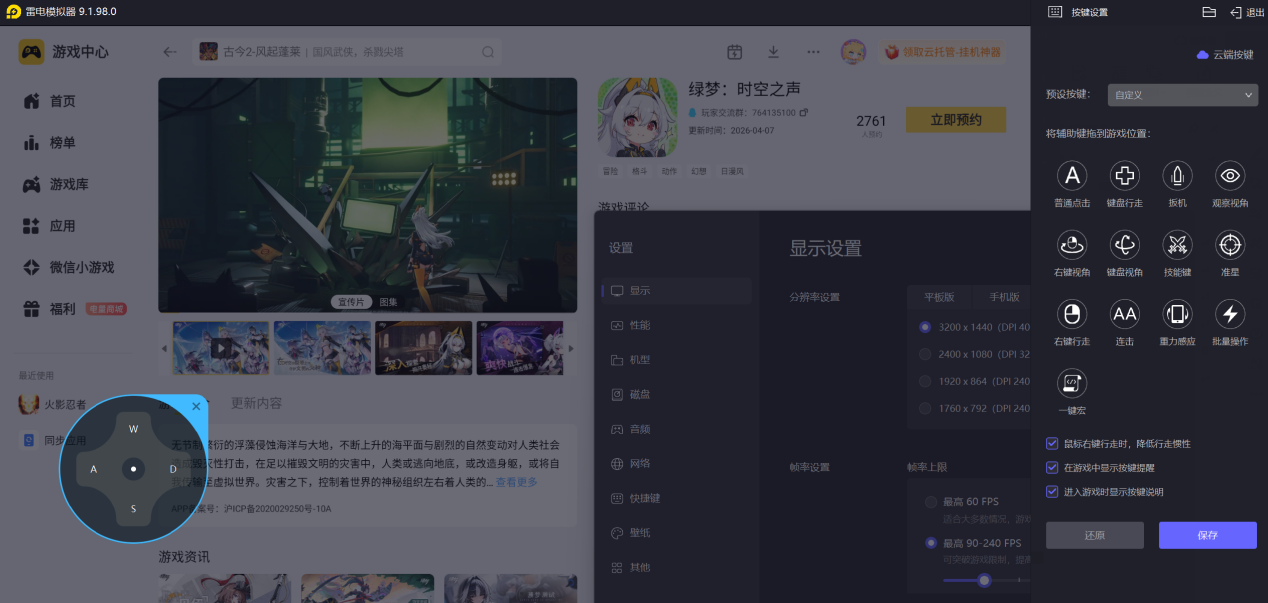
Task: Select the 扳机 trigger key icon
Action: coord(1177,176)
